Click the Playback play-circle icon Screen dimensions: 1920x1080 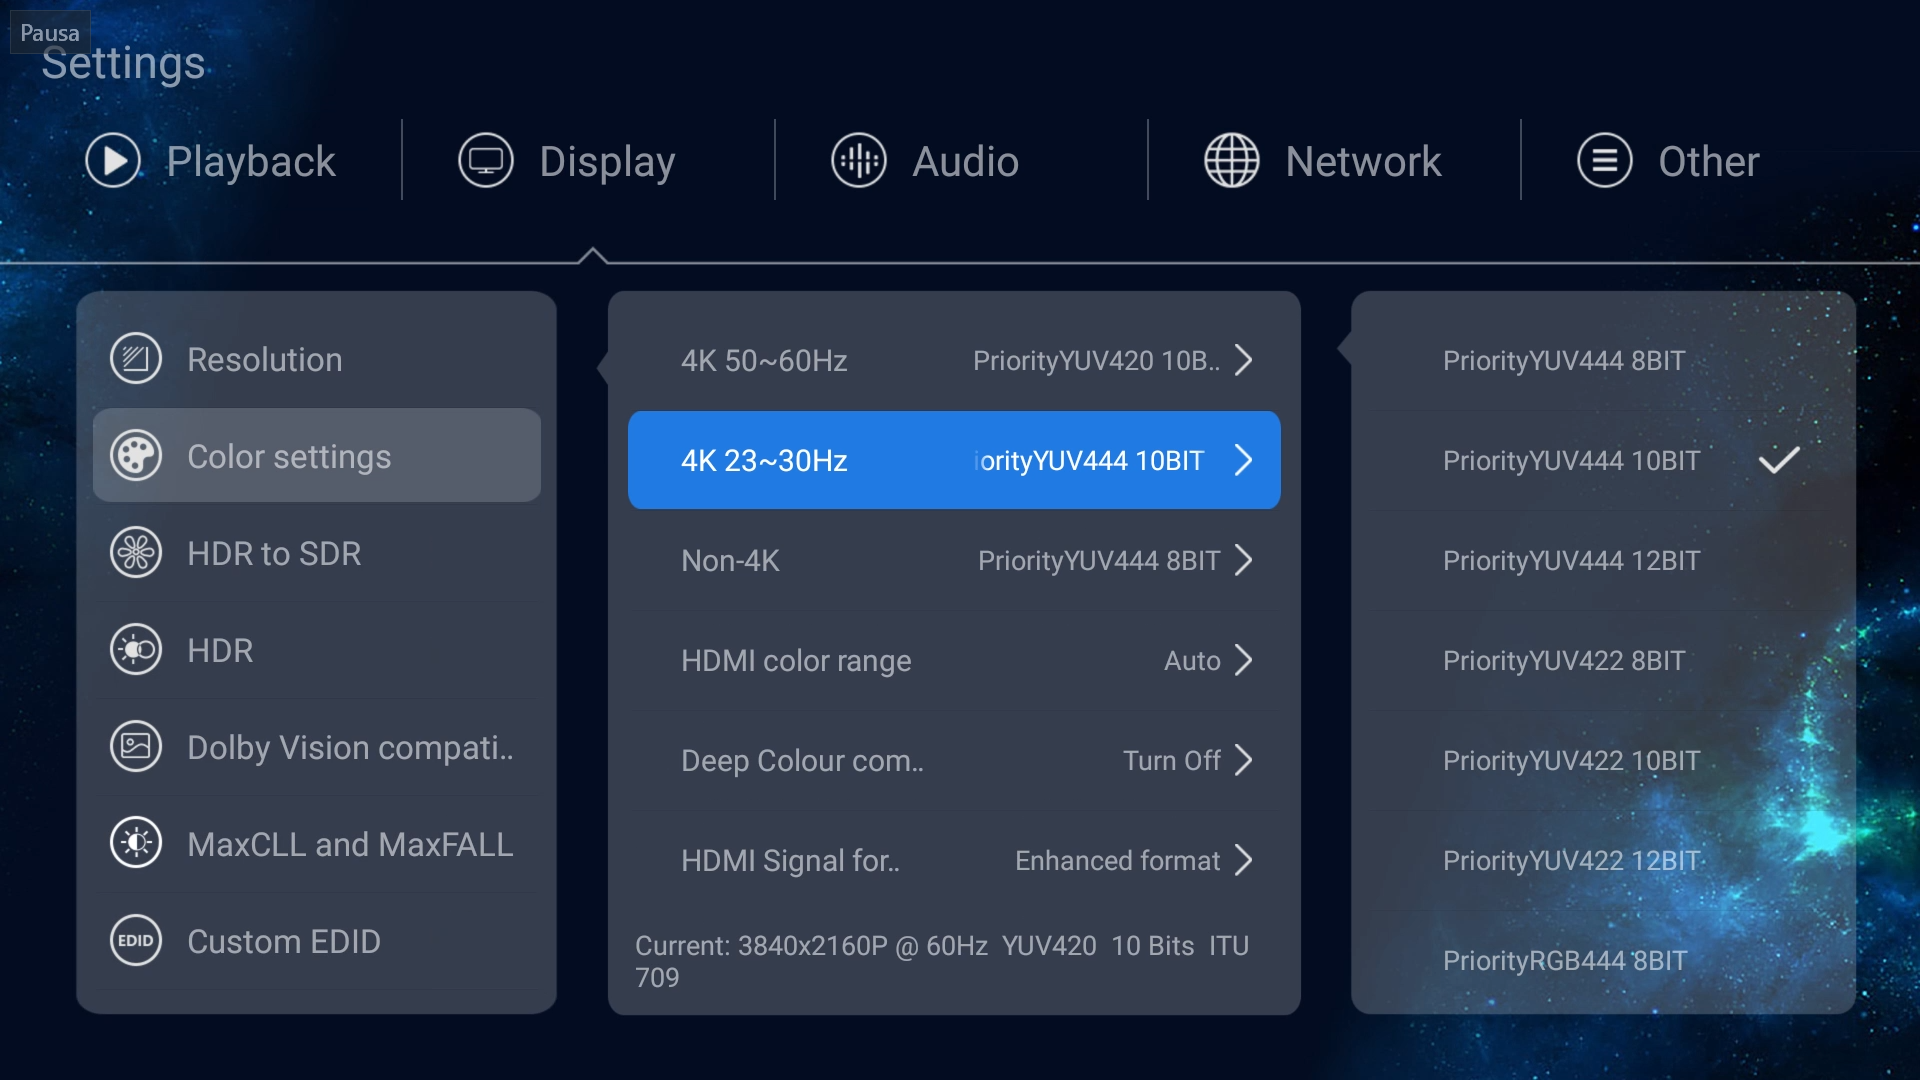click(x=113, y=161)
